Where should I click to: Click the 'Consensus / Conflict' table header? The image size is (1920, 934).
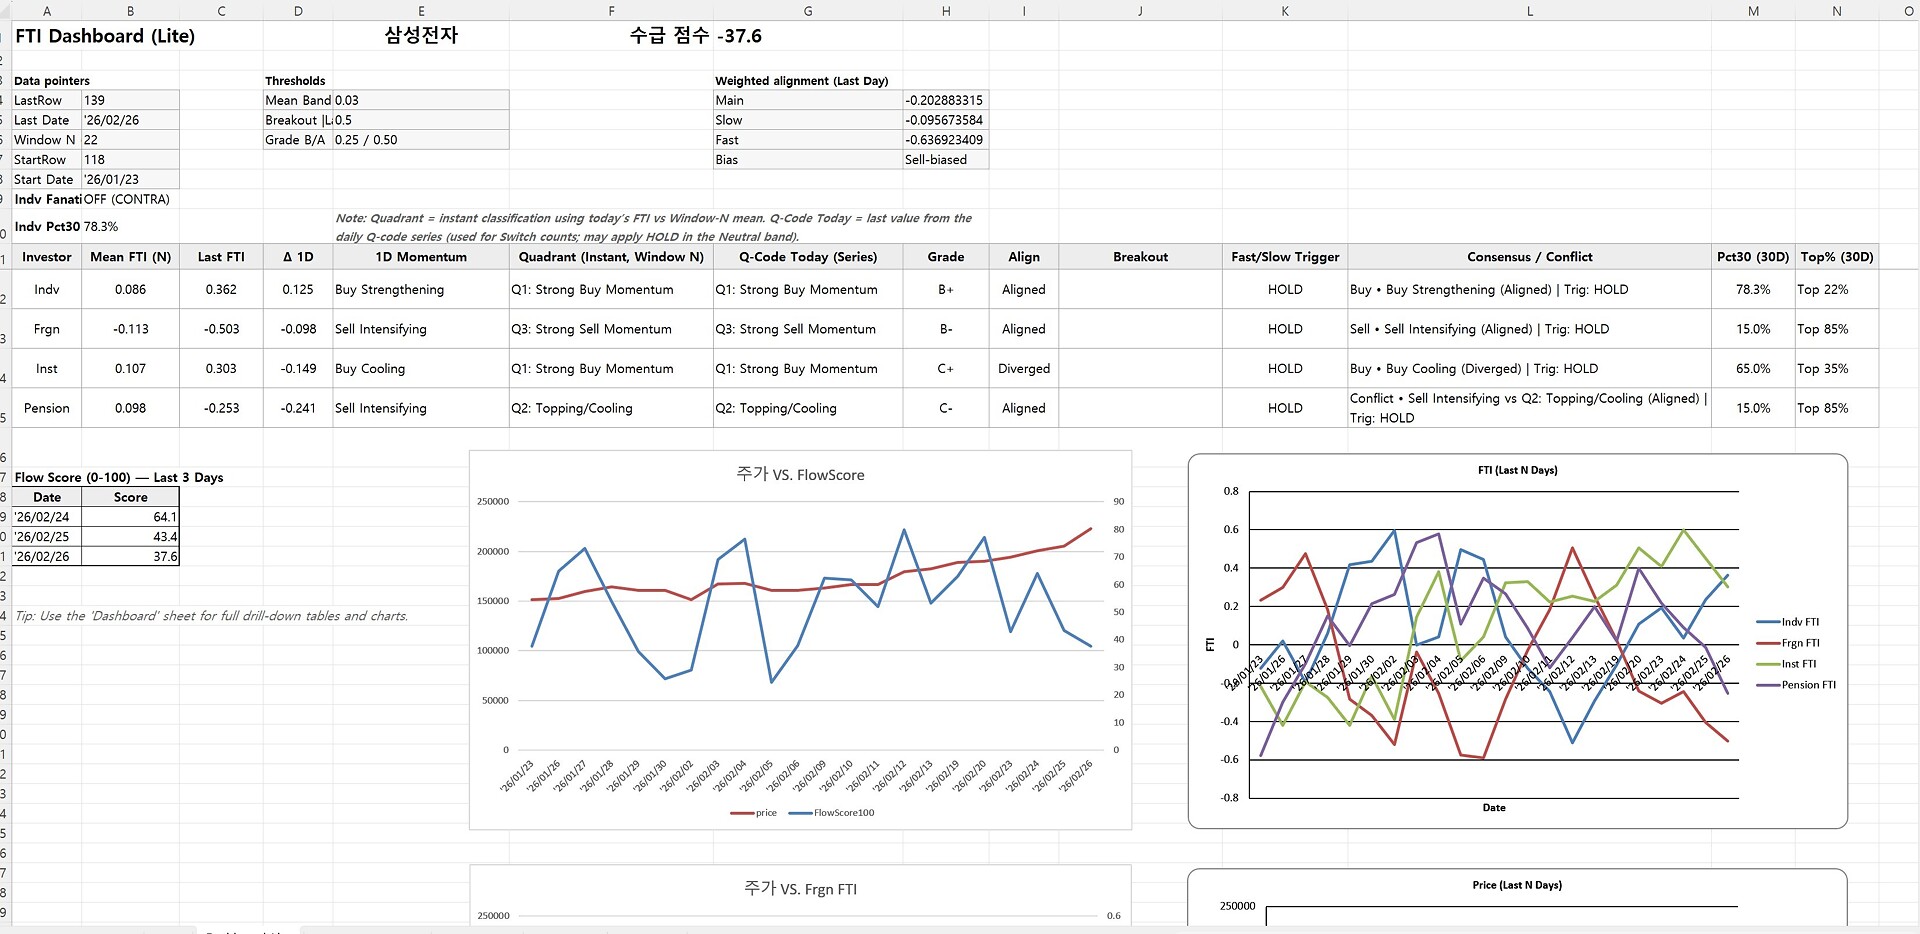coord(1529,257)
